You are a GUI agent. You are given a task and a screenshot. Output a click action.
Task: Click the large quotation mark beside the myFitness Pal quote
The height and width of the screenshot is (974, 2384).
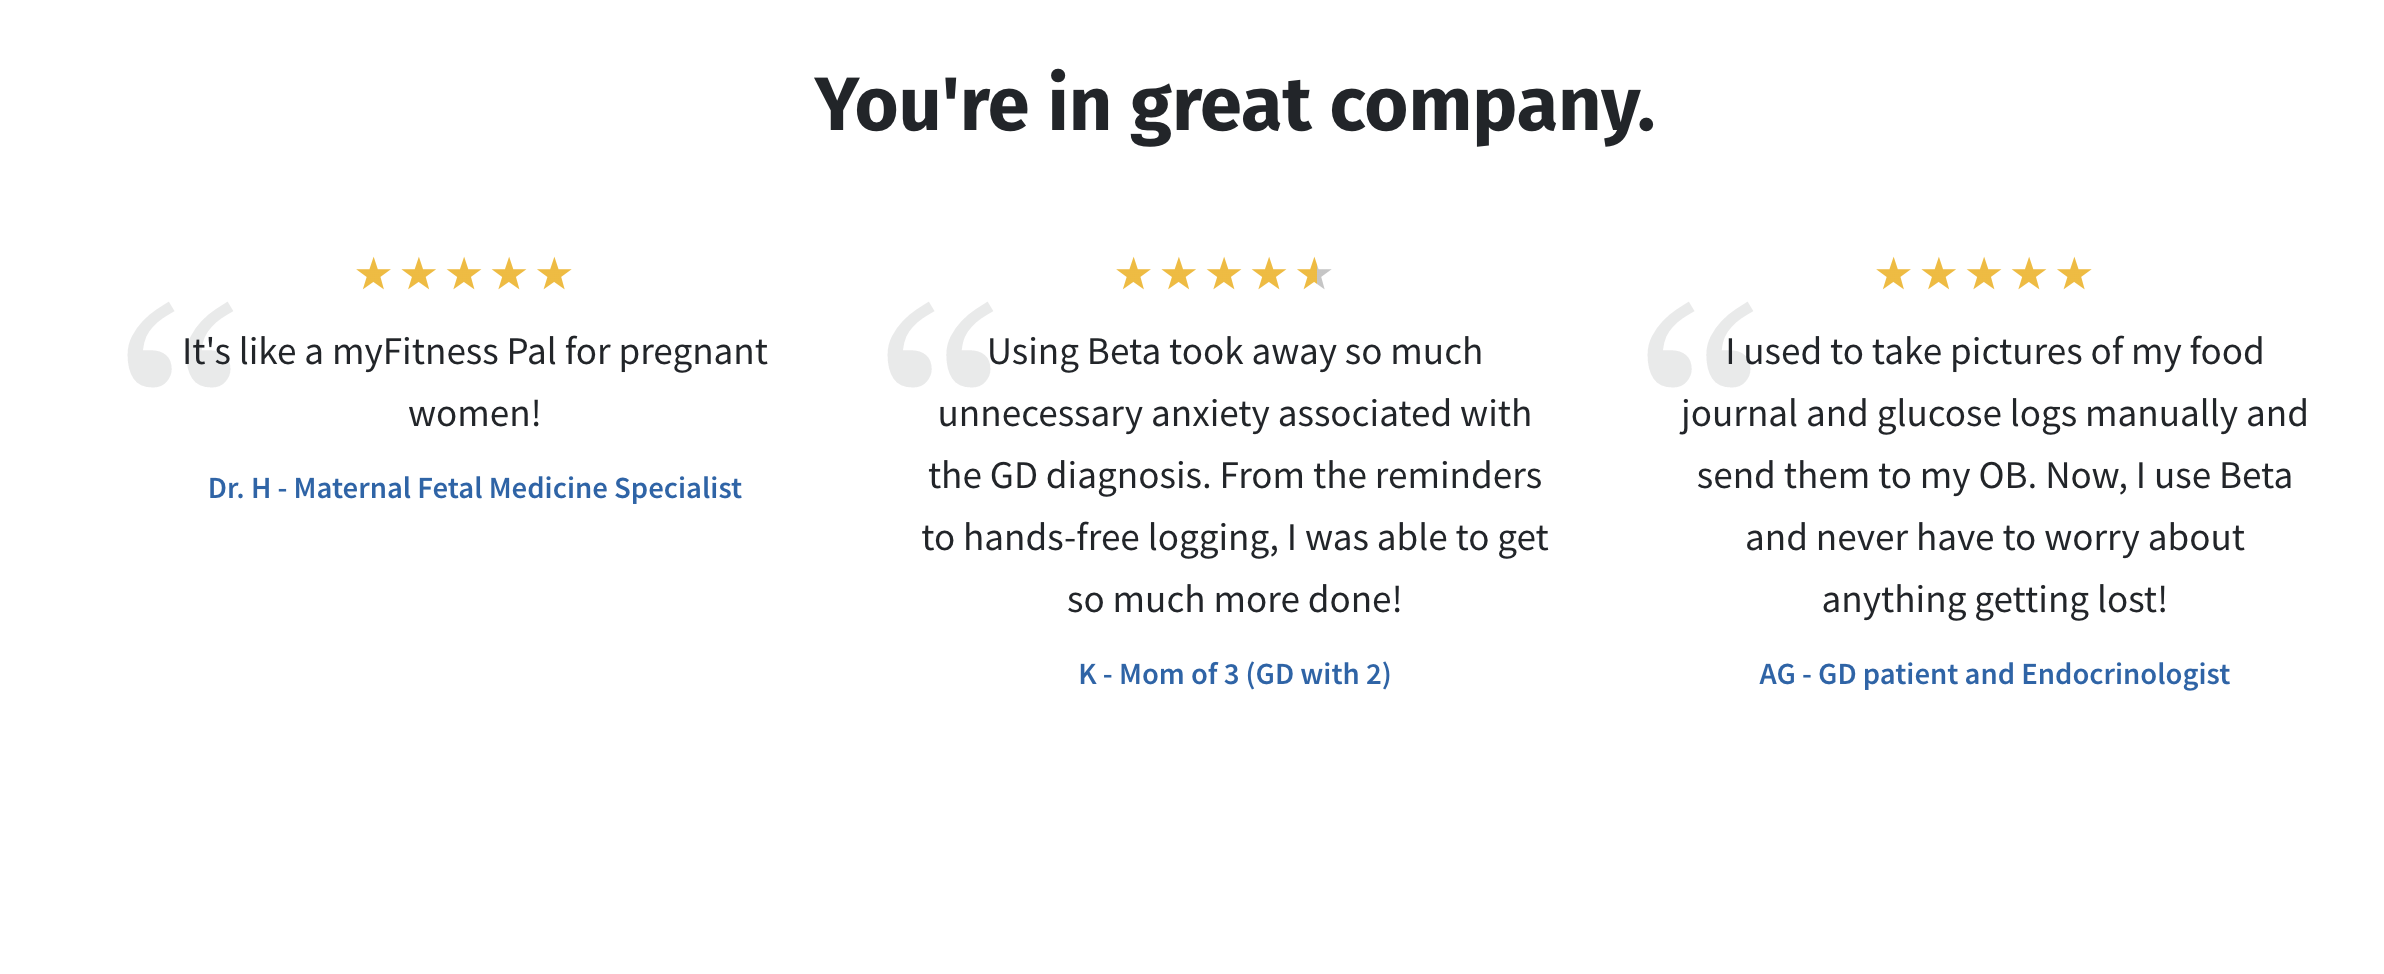(x=180, y=344)
